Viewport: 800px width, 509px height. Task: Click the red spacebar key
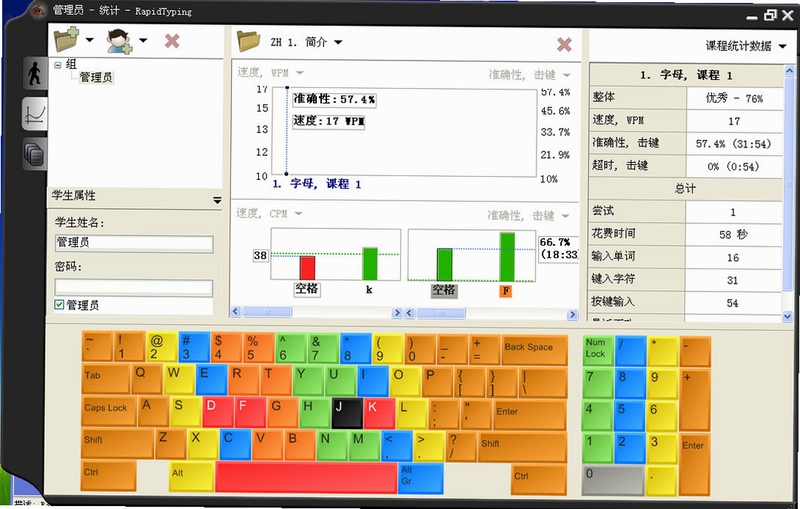[306, 477]
